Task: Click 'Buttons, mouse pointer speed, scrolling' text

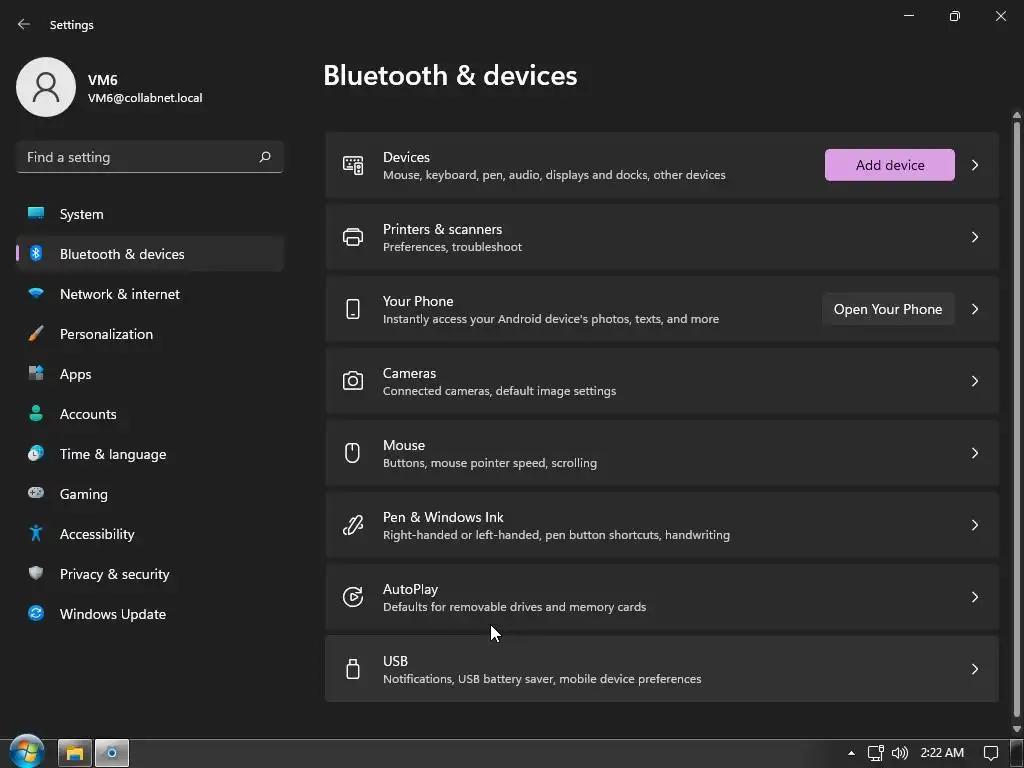Action: click(x=490, y=463)
